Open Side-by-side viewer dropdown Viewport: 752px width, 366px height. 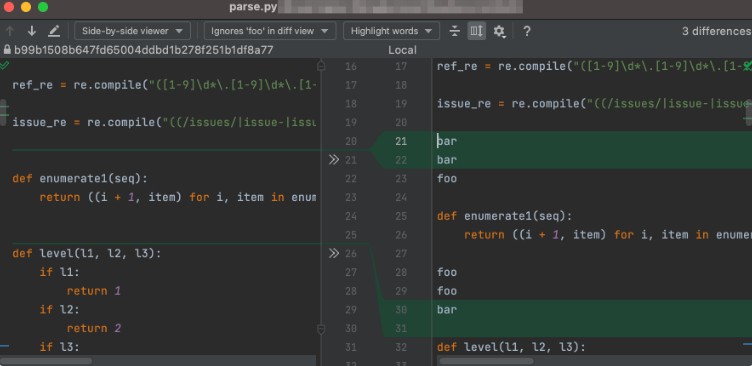(132, 31)
